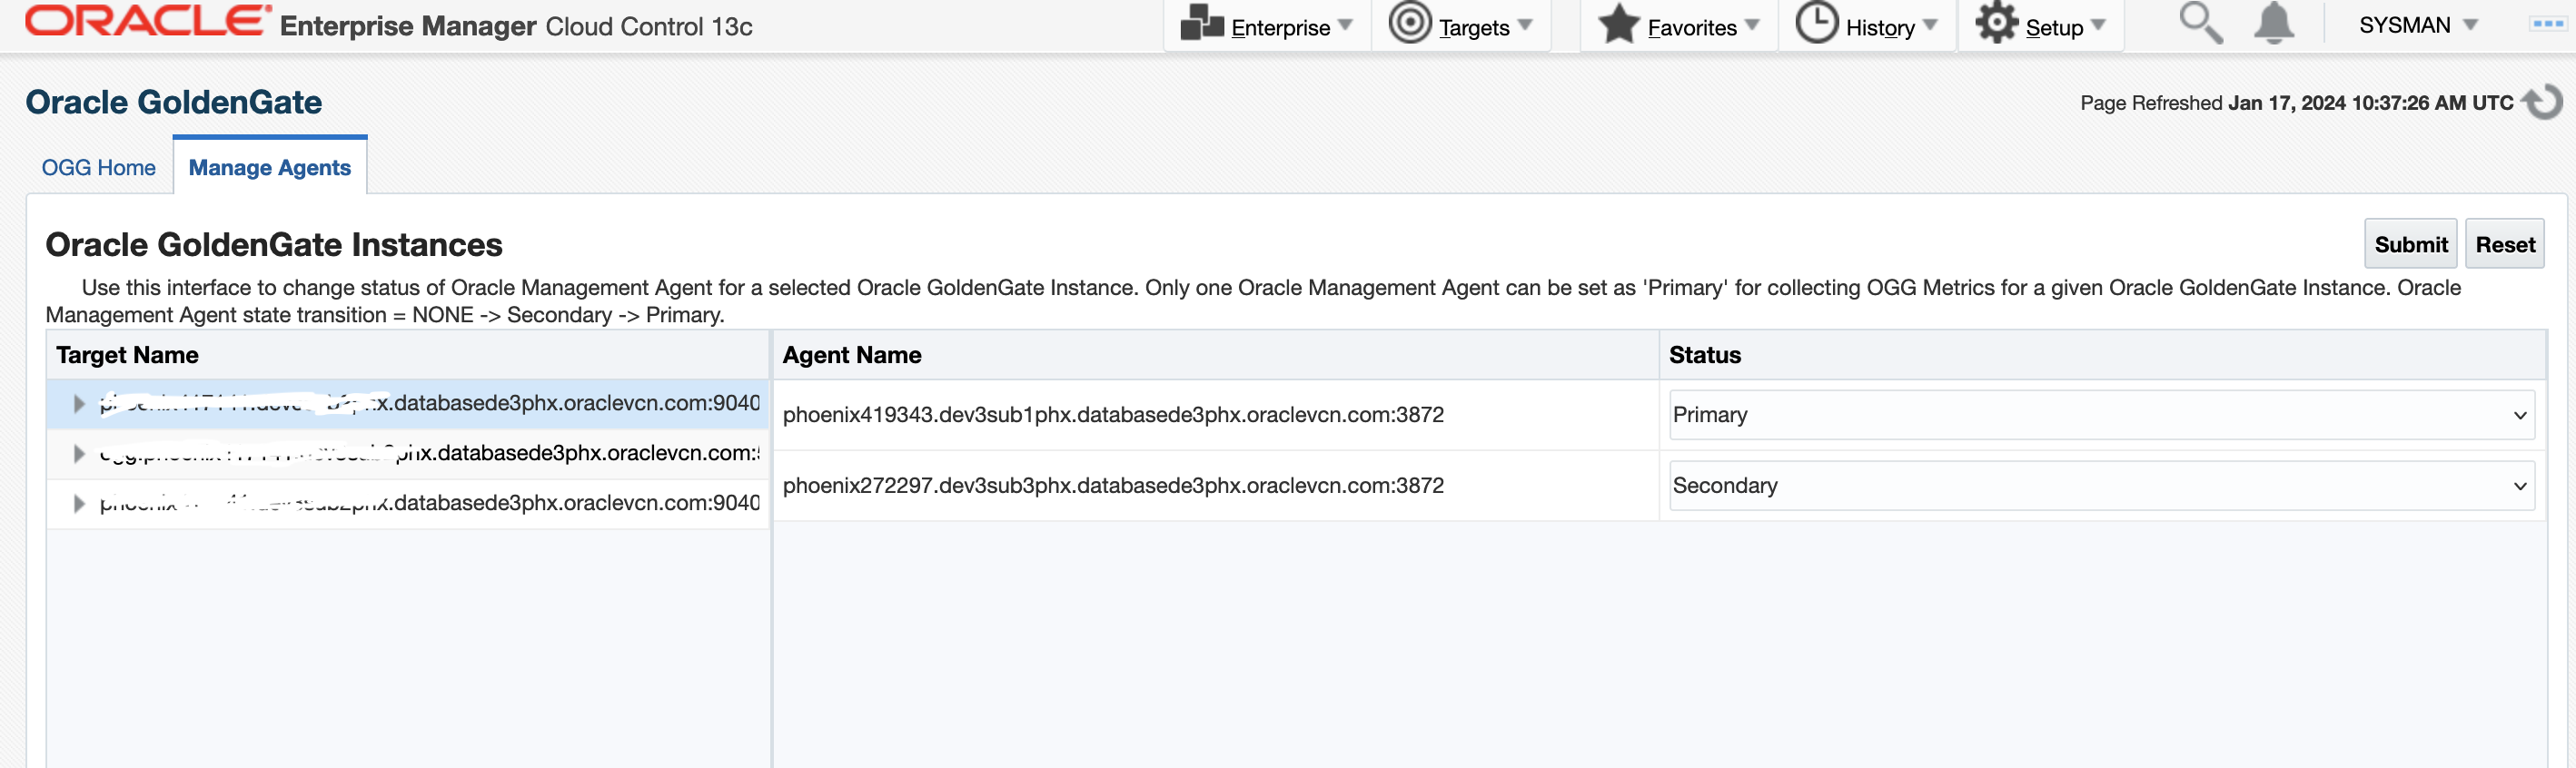Switch to the OGG Home tab
2576x768 pixels.
pyautogui.click(x=98, y=168)
